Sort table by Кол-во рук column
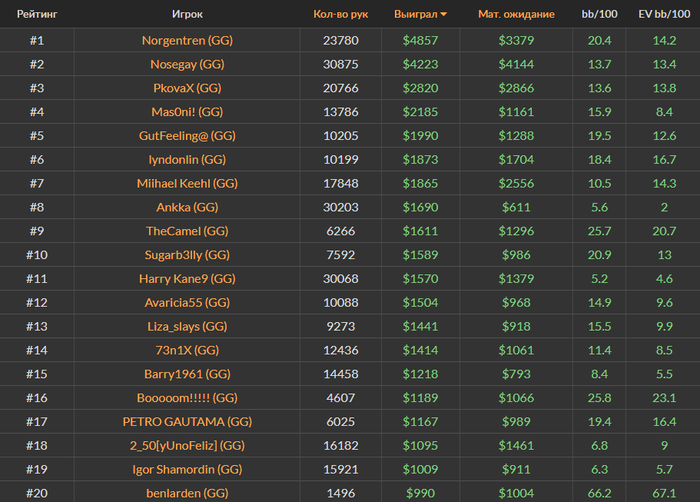 (x=340, y=15)
